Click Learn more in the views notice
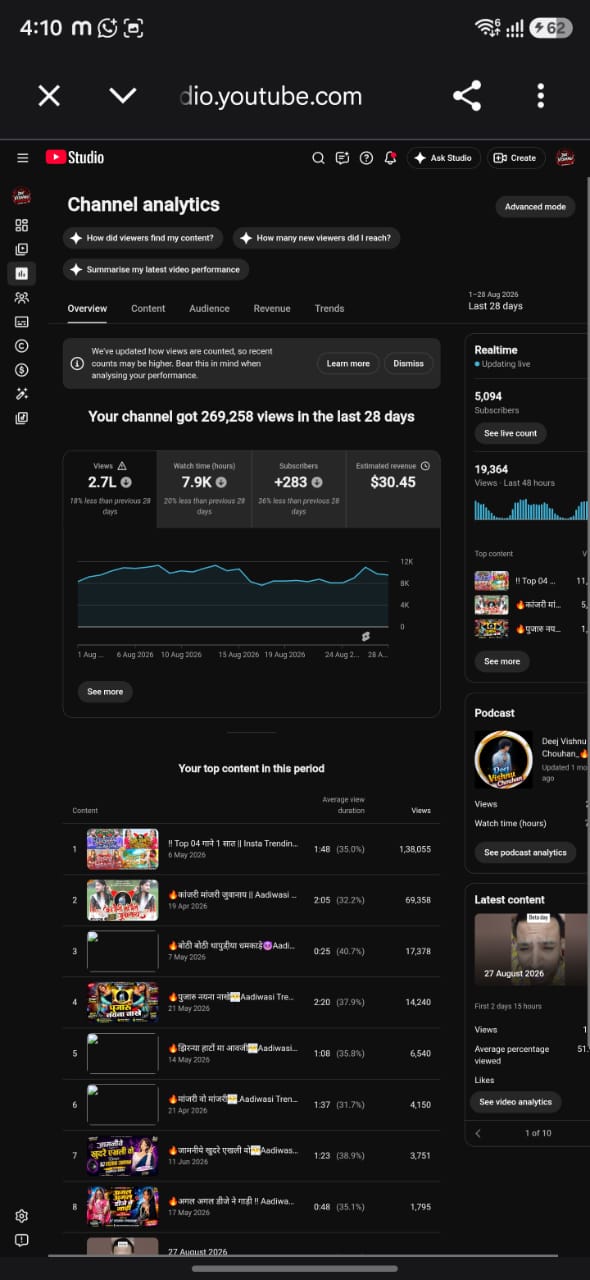Image resolution: width=590 pixels, height=1280 pixels. [348, 363]
